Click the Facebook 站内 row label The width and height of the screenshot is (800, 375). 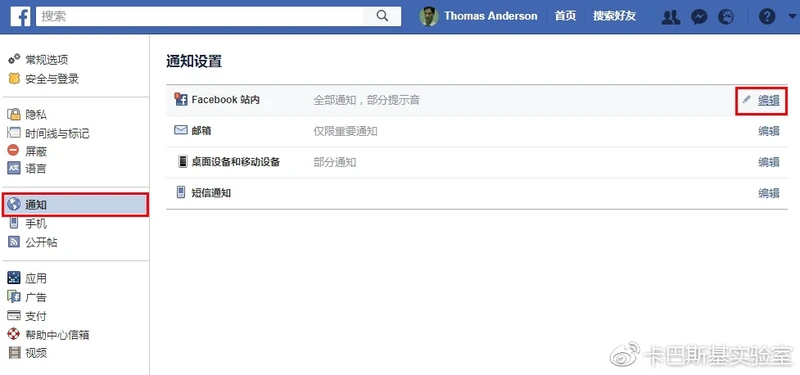click(x=226, y=100)
